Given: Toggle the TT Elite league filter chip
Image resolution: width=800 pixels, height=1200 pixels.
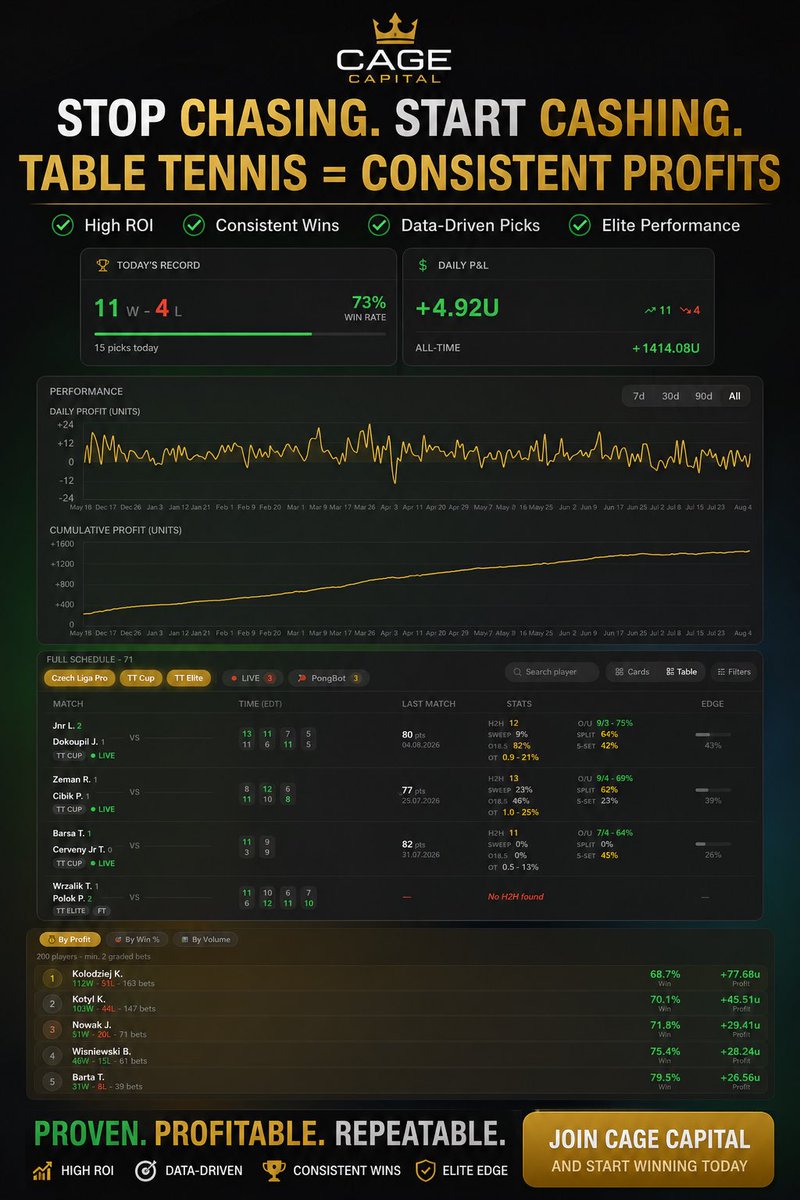Looking at the screenshot, I should [189, 678].
